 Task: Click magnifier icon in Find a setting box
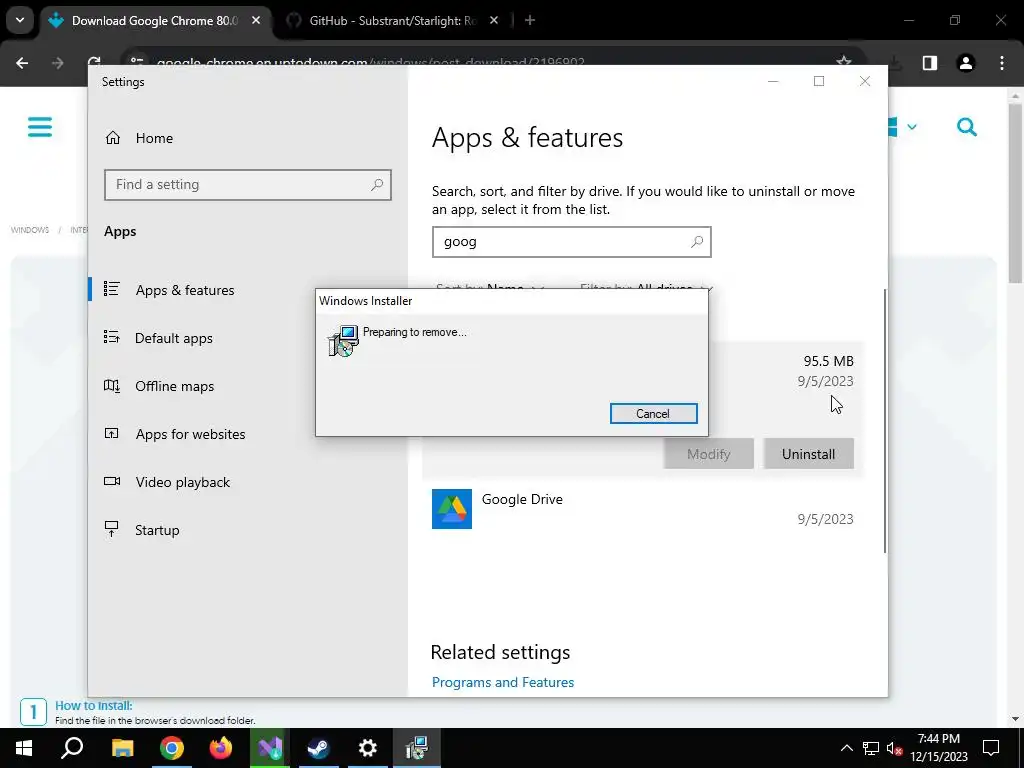pos(377,185)
